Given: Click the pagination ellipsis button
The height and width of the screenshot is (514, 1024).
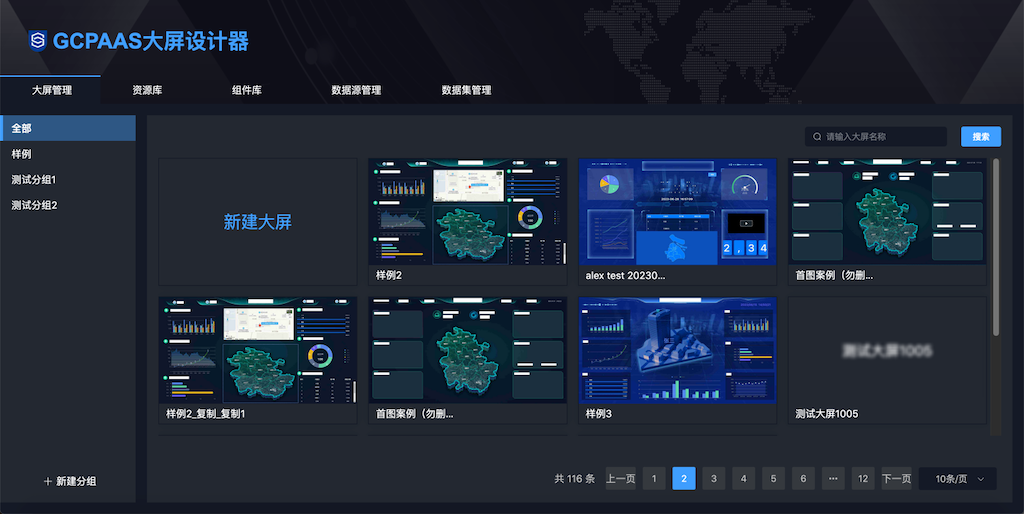Looking at the screenshot, I should coord(833,479).
